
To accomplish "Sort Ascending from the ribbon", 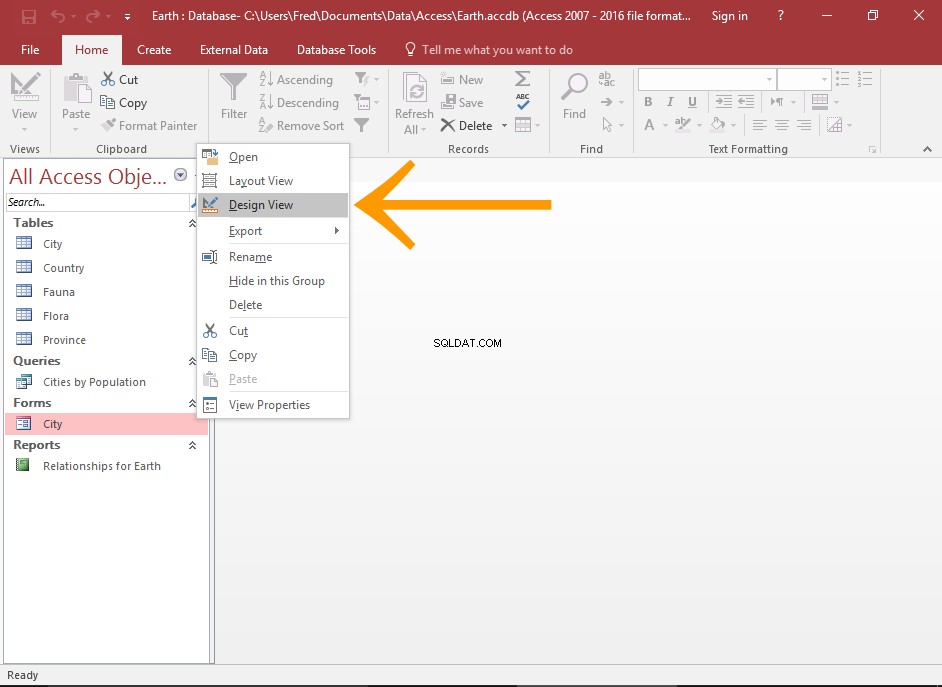I will (x=296, y=79).
